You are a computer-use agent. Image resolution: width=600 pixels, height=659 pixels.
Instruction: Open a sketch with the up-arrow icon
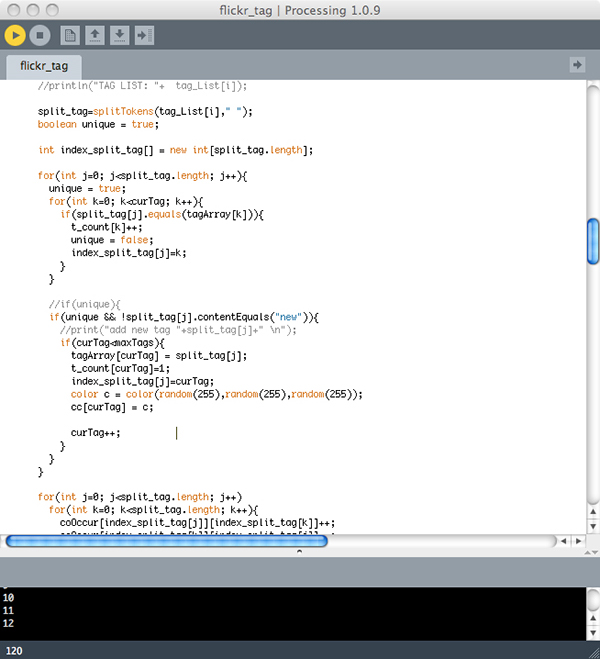click(x=95, y=35)
